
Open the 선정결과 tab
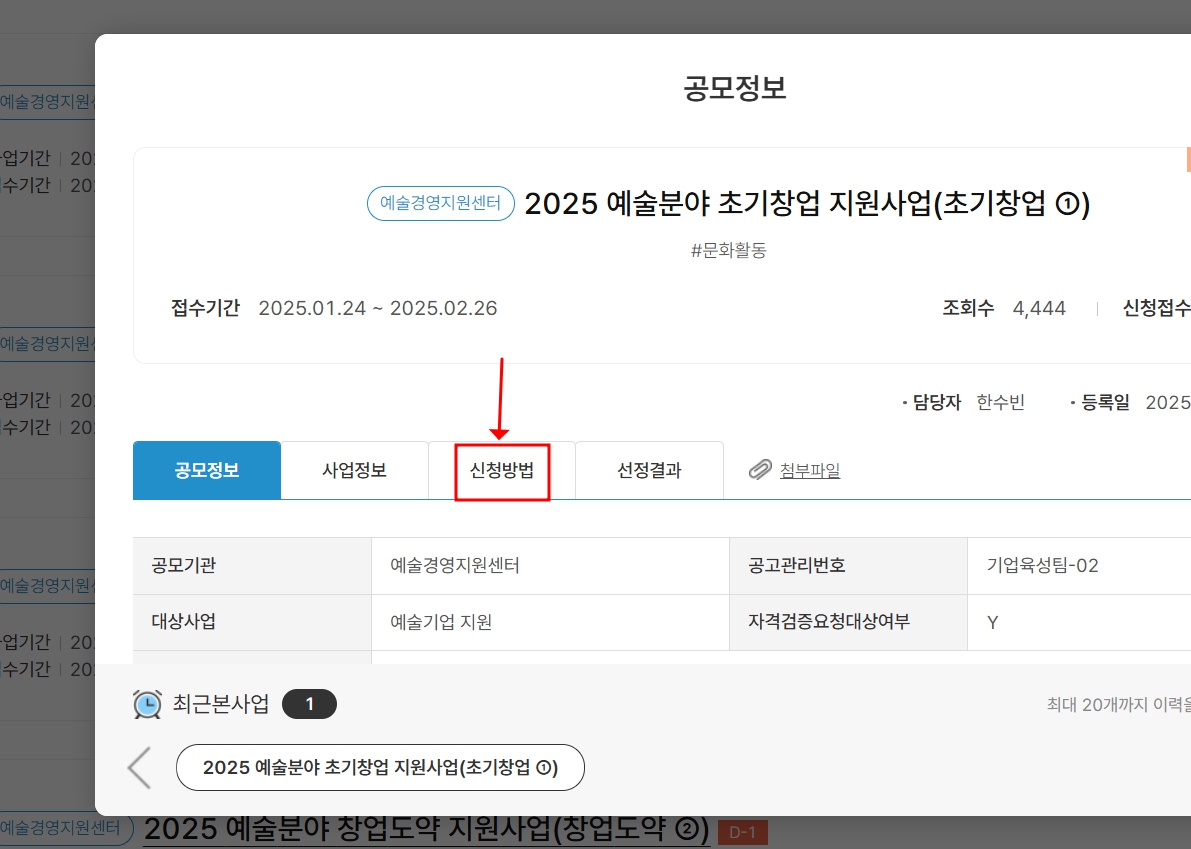(649, 470)
